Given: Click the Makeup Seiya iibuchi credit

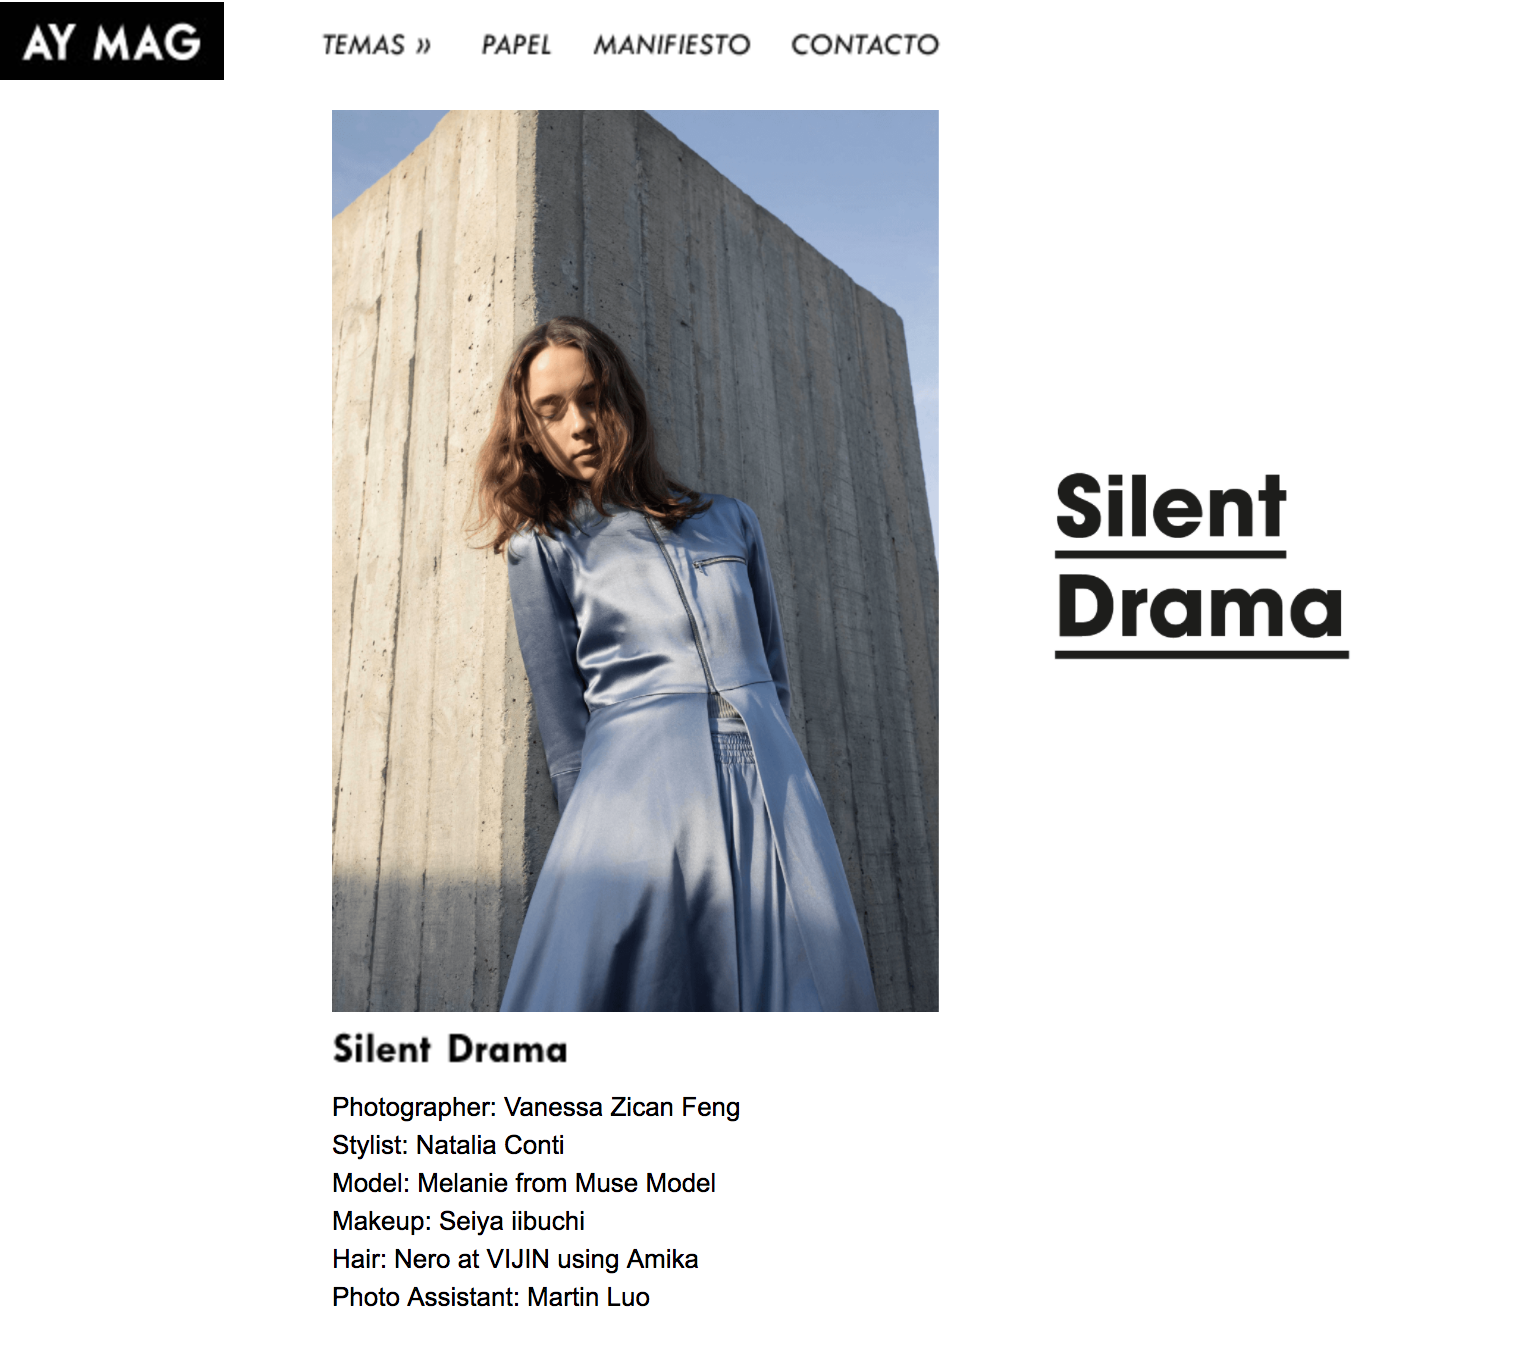Looking at the screenshot, I should 458,1221.
